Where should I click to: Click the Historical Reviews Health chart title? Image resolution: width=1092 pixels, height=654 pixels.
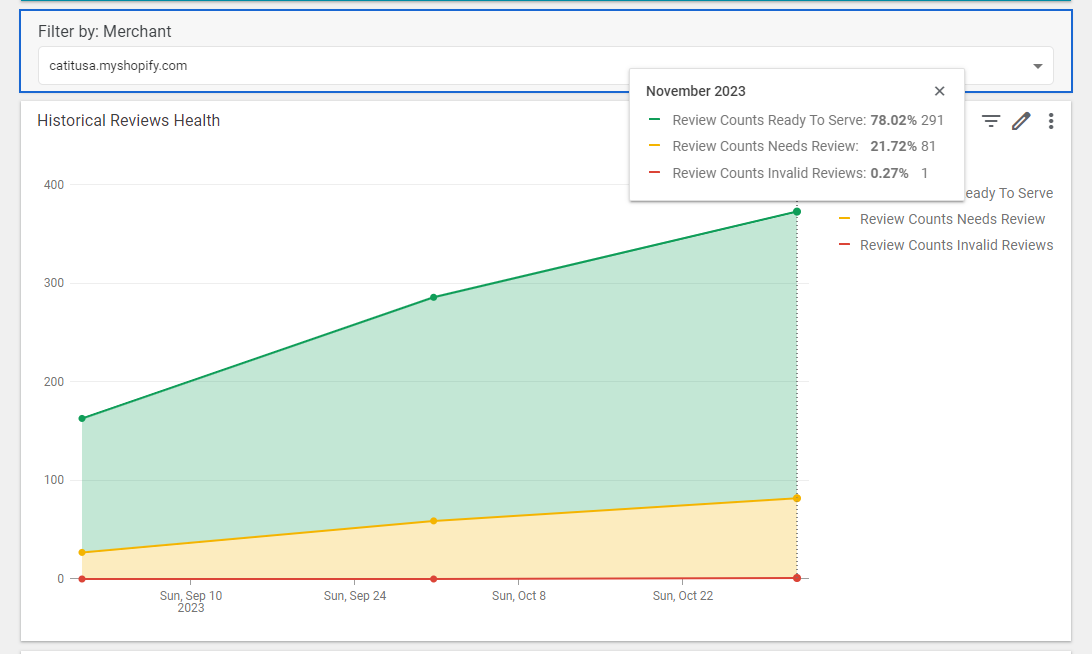tap(128, 120)
